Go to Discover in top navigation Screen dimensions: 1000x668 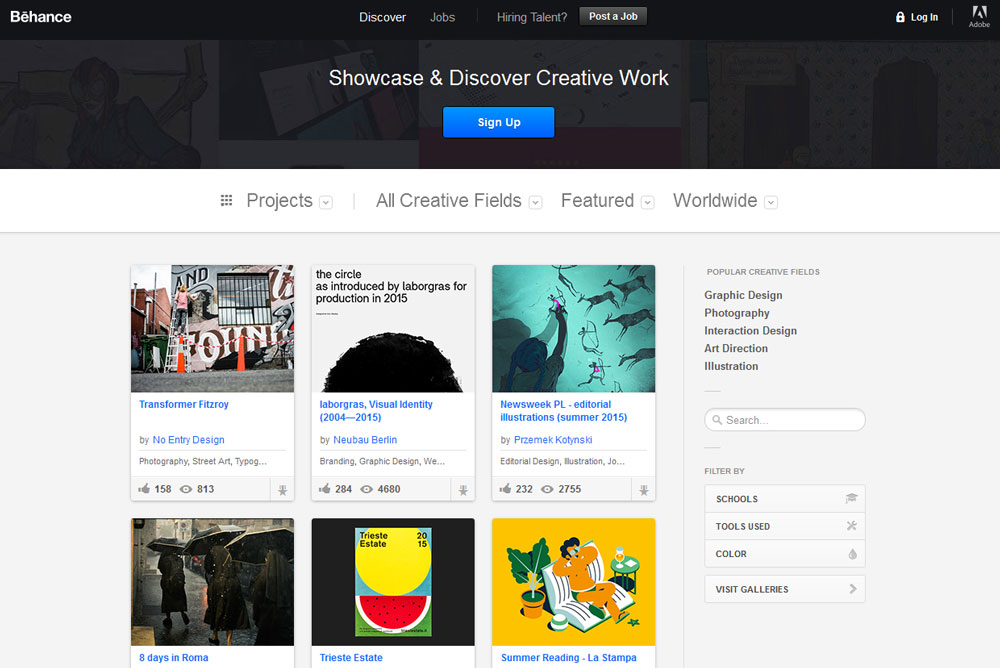click(x=382, y=17)
